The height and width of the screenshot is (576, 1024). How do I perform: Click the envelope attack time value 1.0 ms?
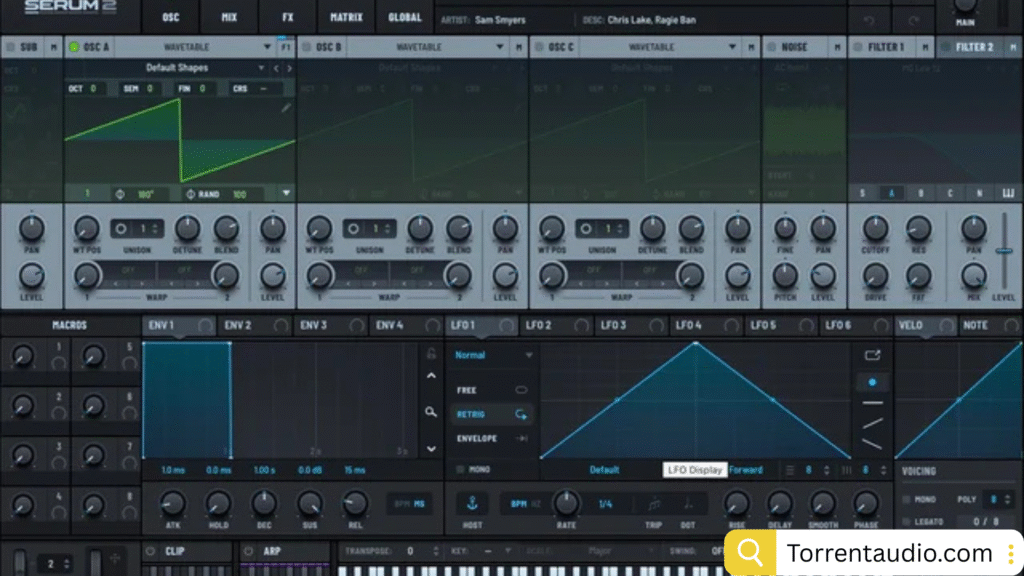tap(172, 469)
